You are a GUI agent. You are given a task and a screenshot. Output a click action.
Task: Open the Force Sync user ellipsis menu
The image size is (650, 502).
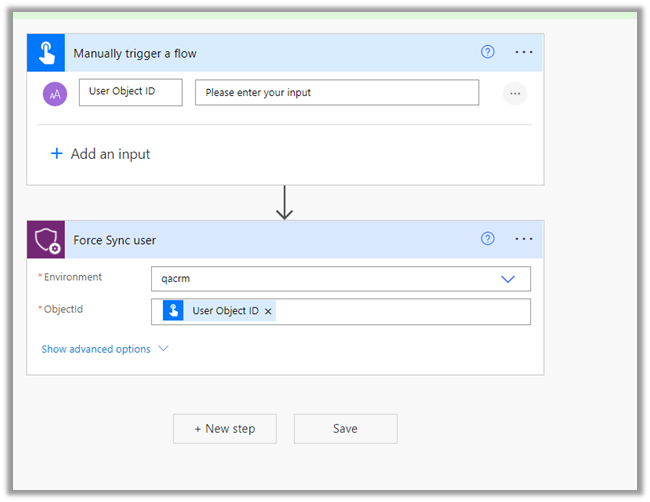524,239
